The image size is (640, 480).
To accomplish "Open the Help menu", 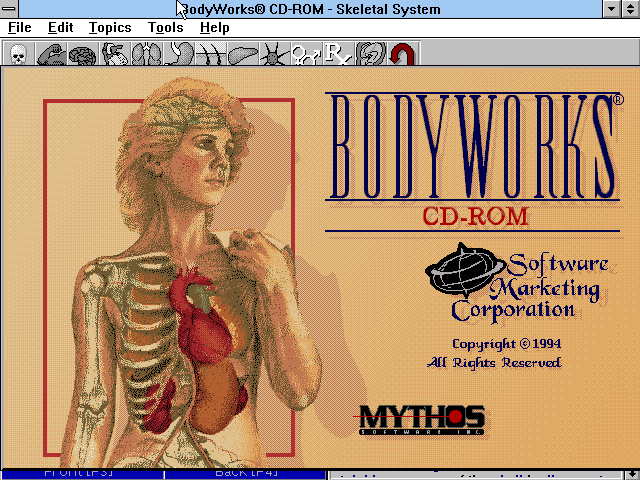I will pyautogui.click(x=214, y=28).
